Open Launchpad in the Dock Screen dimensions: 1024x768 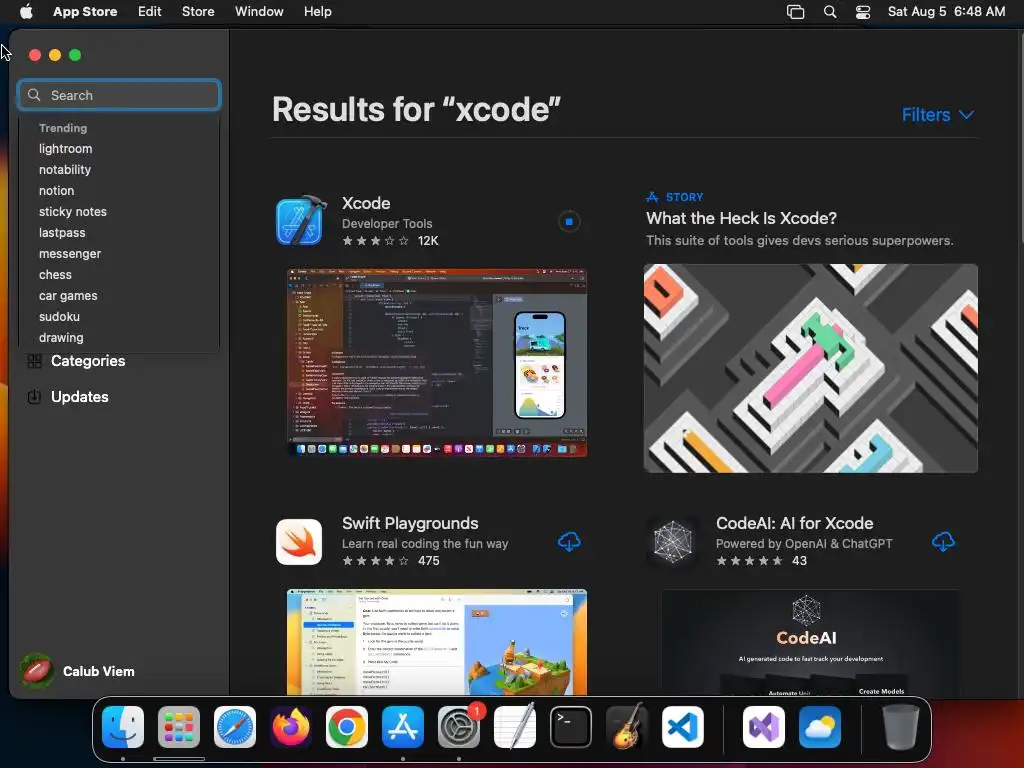(179, 726)
